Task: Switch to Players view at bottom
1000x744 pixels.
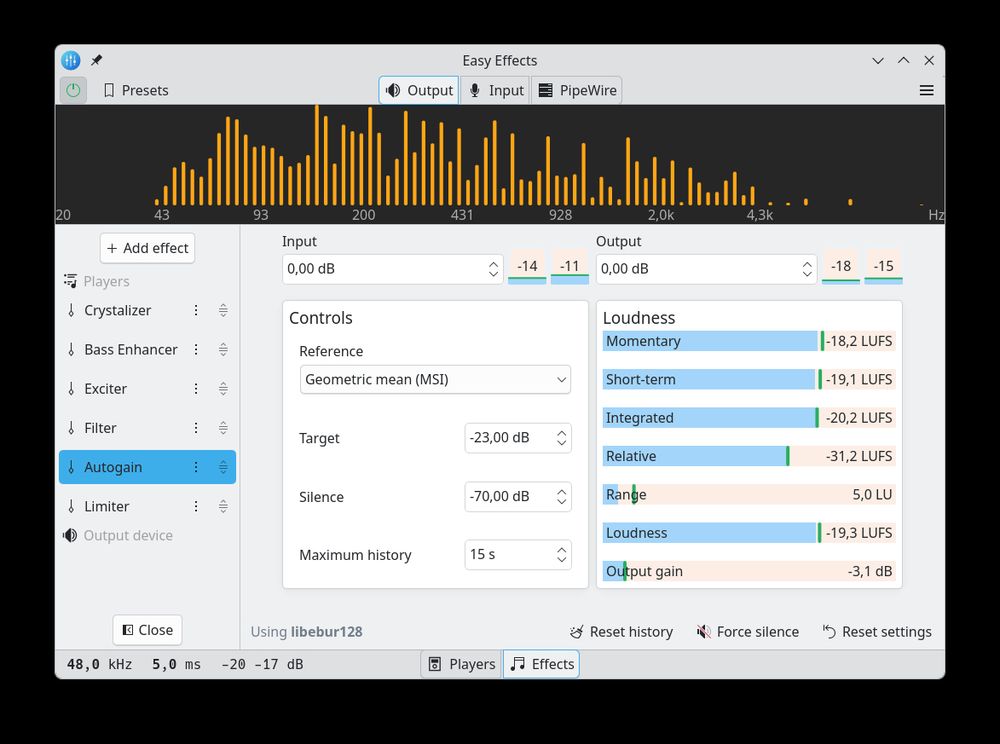Action: tap(462, 664)
